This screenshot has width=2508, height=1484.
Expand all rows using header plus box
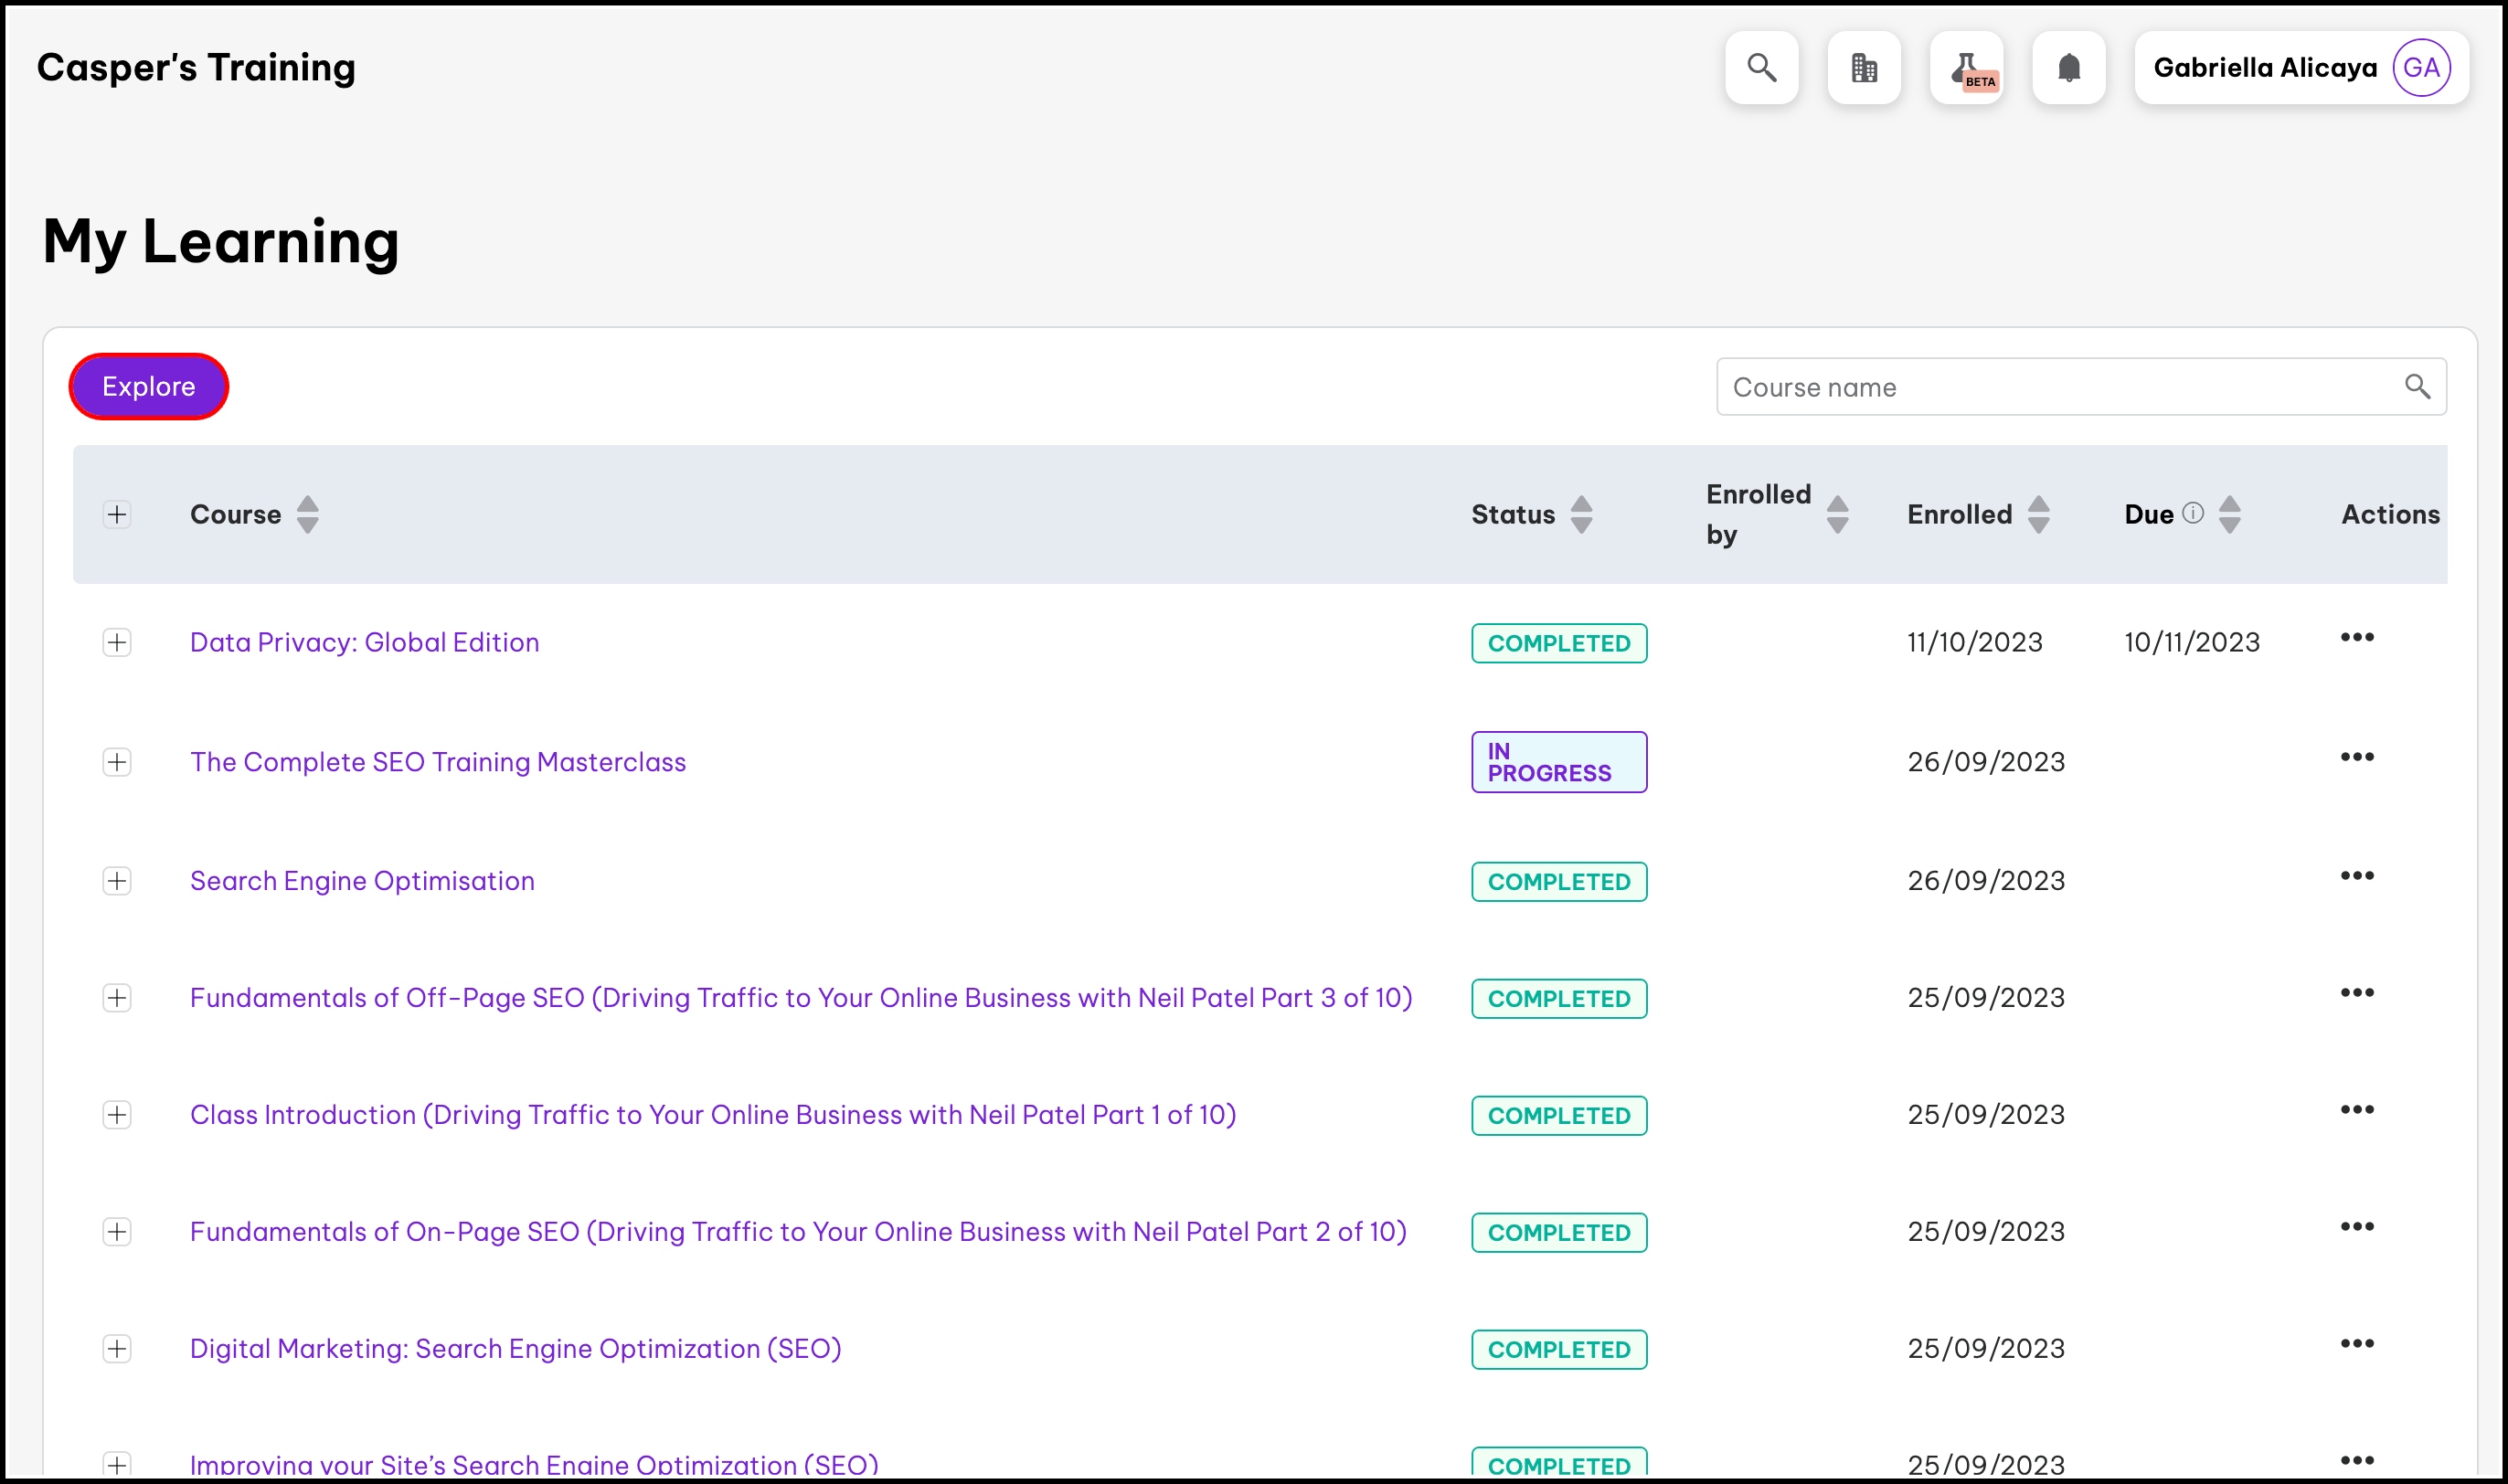point(117,515)
